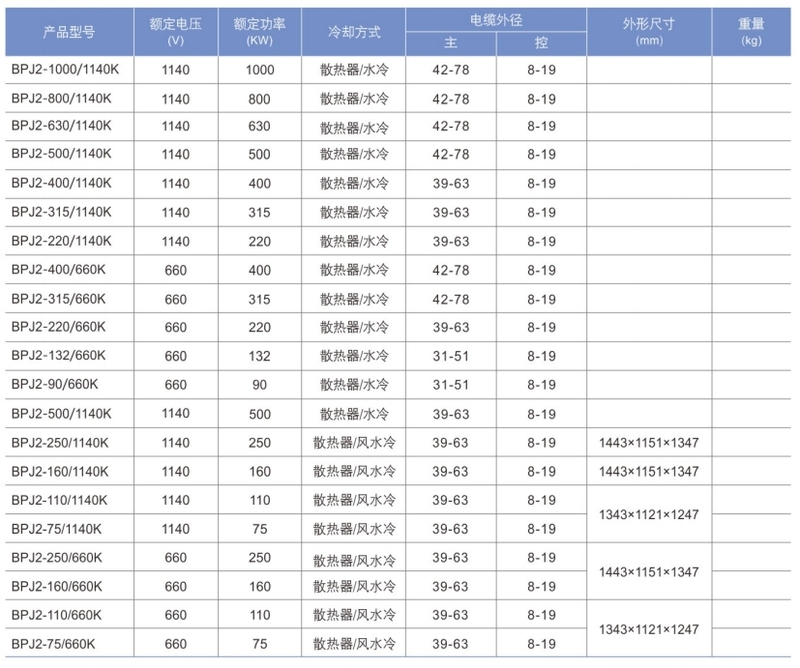
Task: Click the 外形尺寸 (mm) column header
Action: point(649,32)
